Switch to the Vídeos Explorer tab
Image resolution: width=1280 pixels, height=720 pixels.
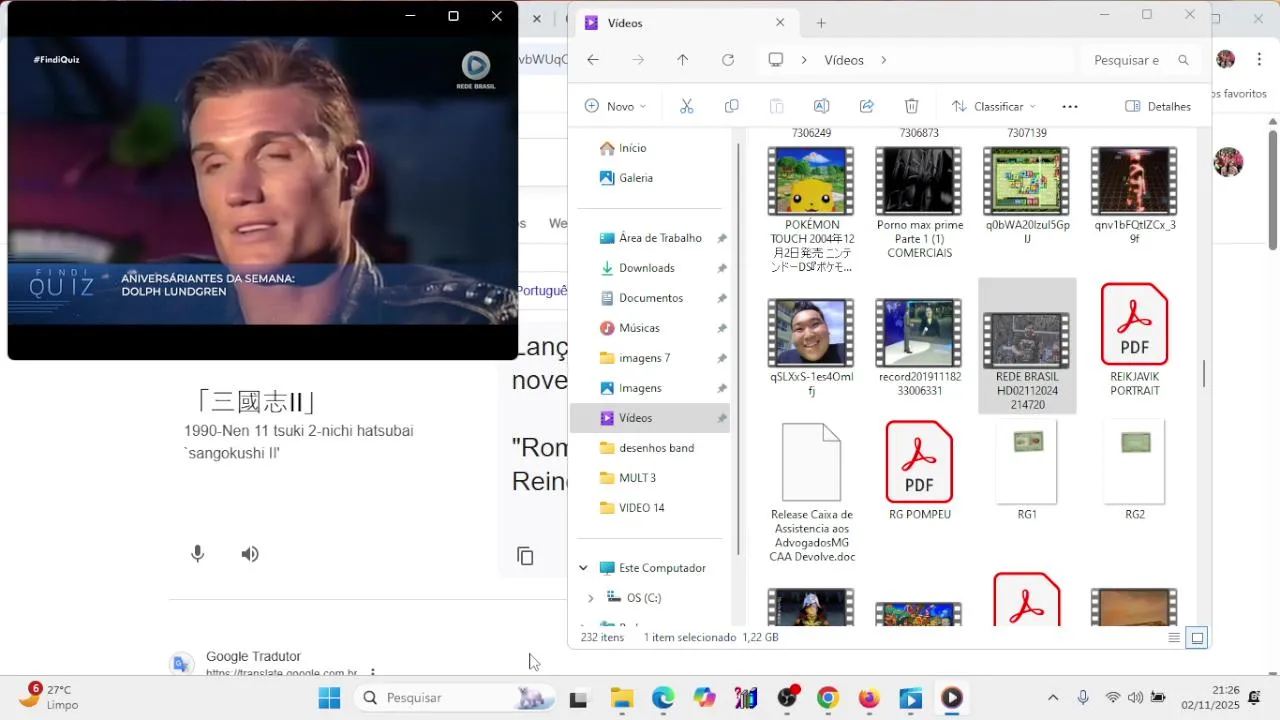click(x=685, y=23)
